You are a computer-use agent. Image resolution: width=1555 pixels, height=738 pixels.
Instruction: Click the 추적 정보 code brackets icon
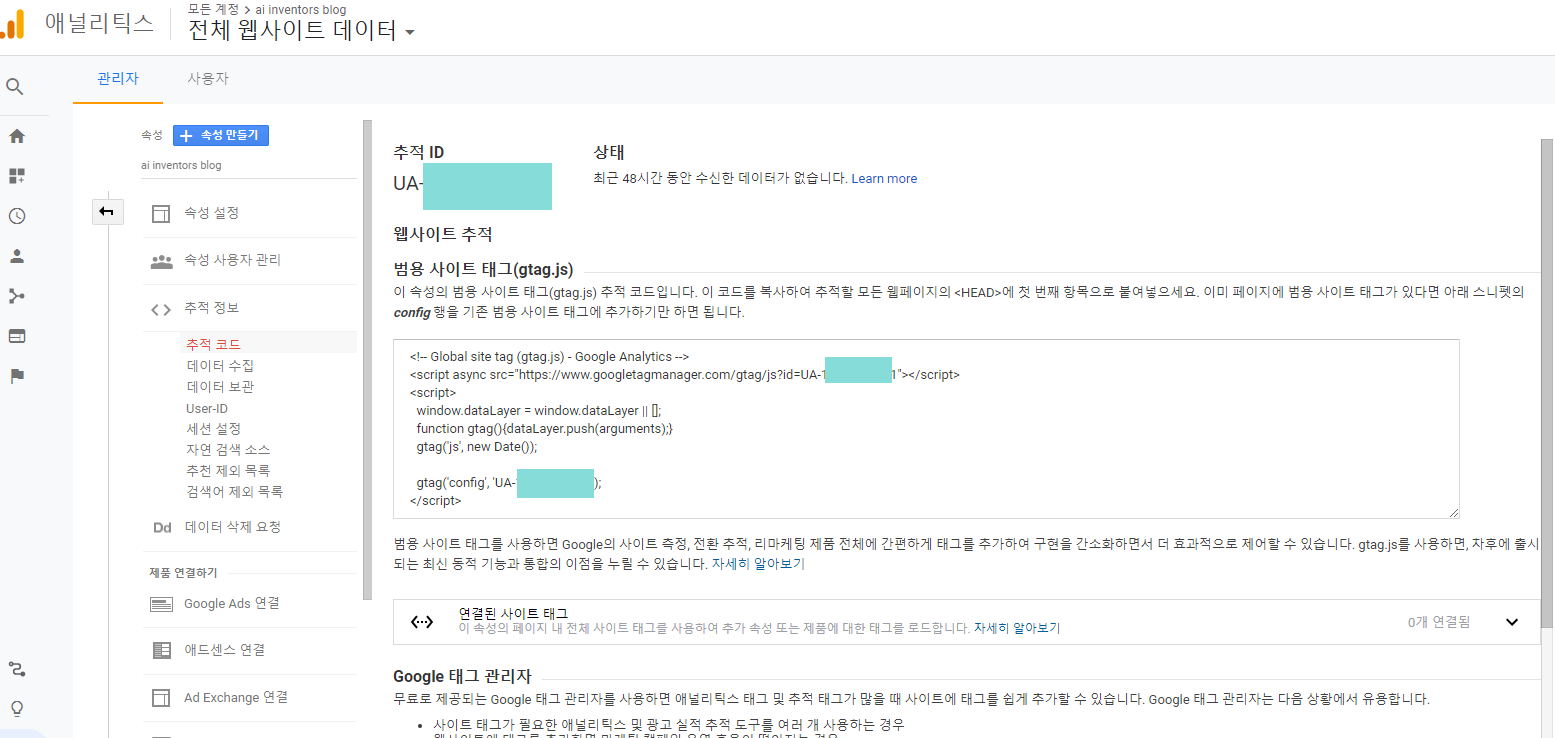pyautogui.click(x=161, y=309)
